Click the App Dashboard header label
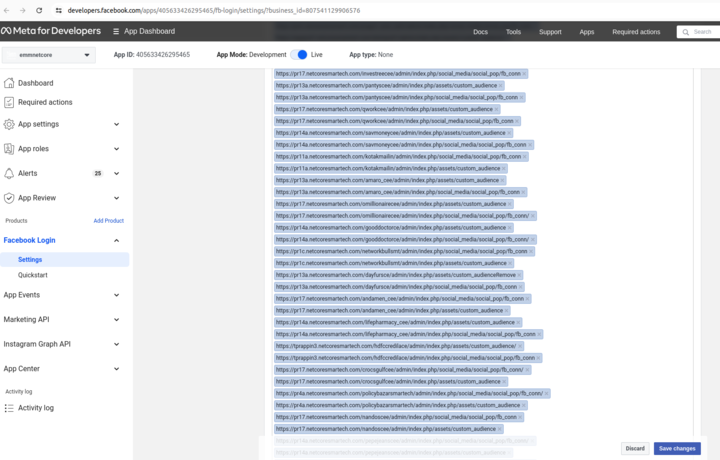The width and height of the screenshot is (720, 460). click(x=149, y=31)
